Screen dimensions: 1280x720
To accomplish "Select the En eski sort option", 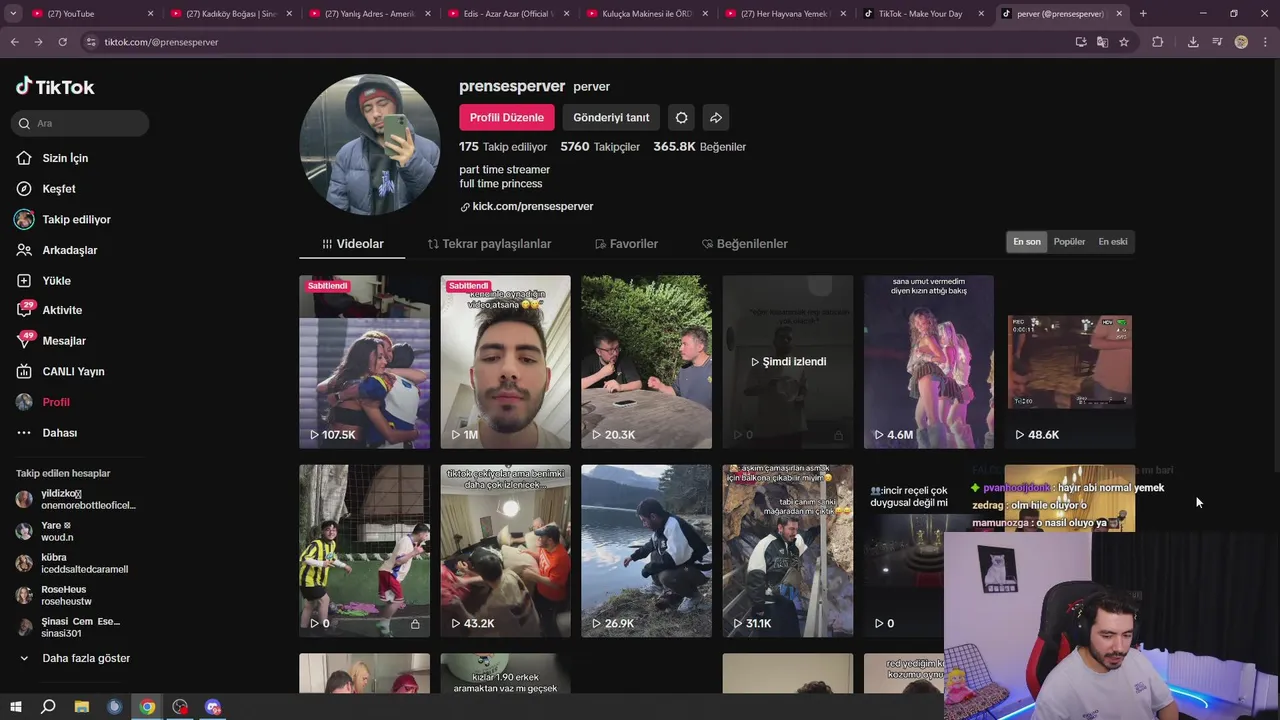I will [x=1113, y=242].
